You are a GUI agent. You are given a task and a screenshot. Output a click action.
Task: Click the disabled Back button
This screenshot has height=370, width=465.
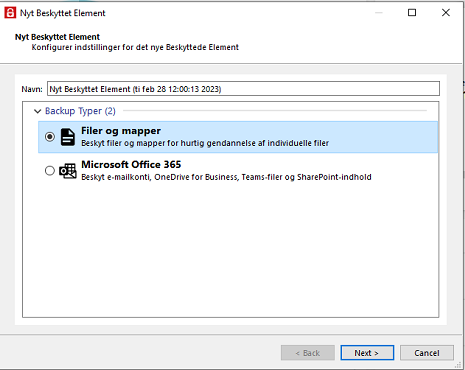pos(308,353)
